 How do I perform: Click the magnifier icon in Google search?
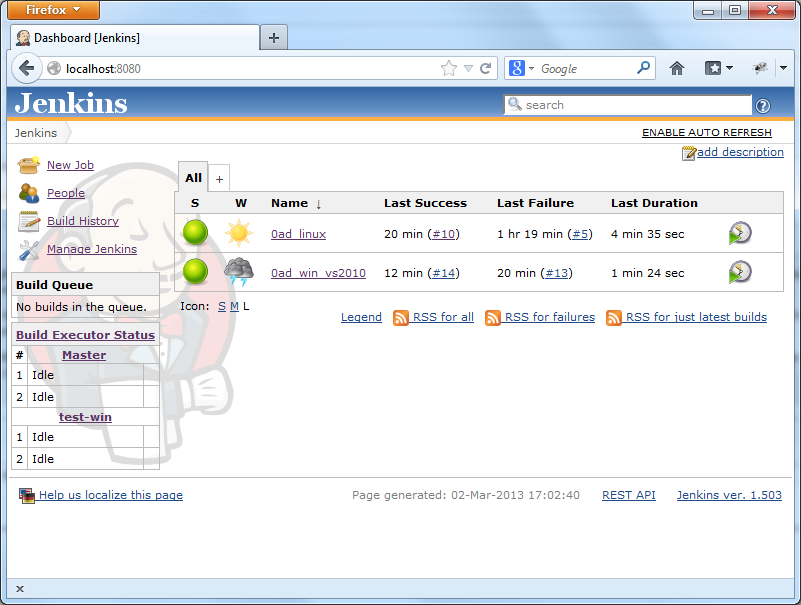(x=643, y=67)
